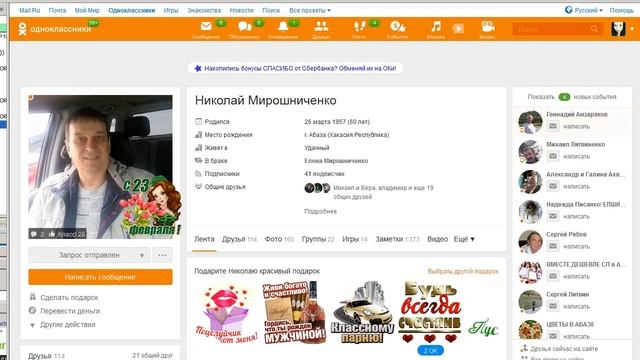Viewport: 640px width, 360px height.
Task: Switch to the Фото tab
Action: (x=279, y=239)
